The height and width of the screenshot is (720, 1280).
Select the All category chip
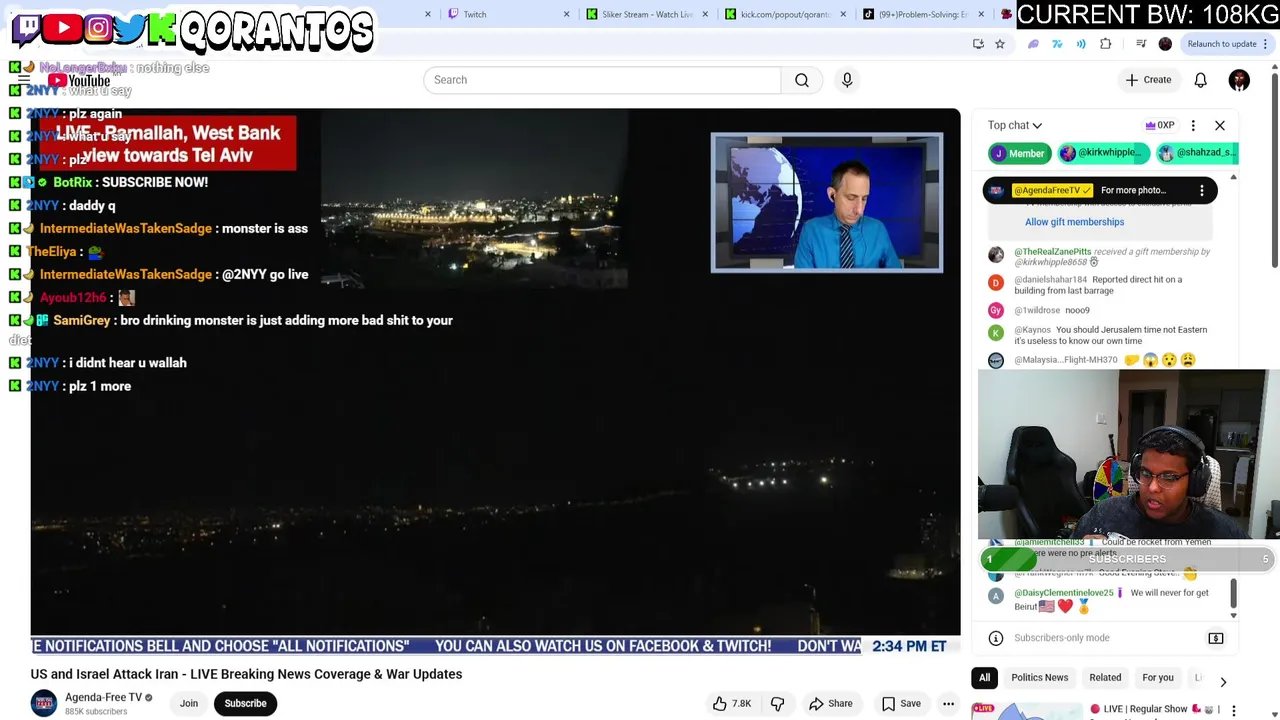[x=984, y=678]
